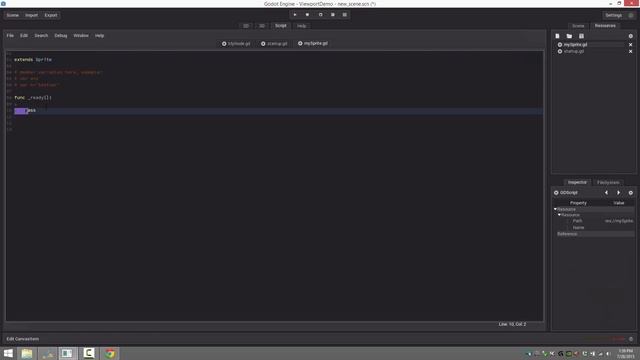Click the new resource file icon

tap(557, 36)
